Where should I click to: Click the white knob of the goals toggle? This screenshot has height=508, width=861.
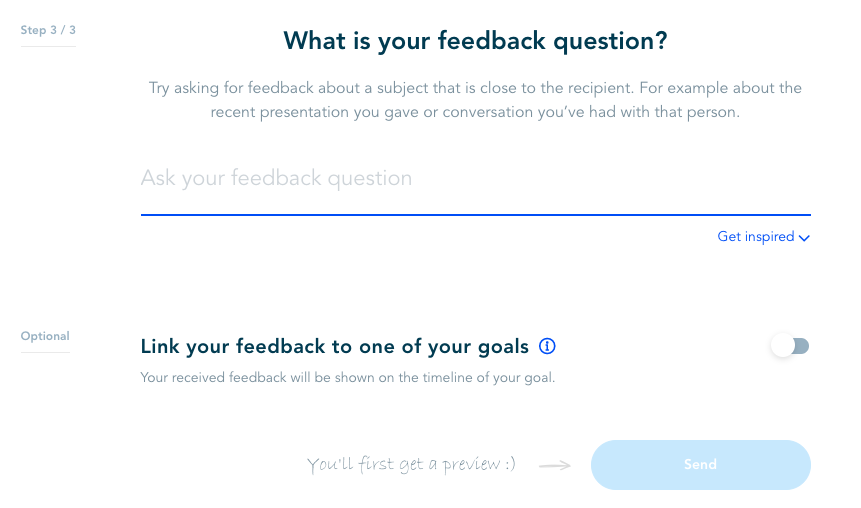click(x=782, y=346)
